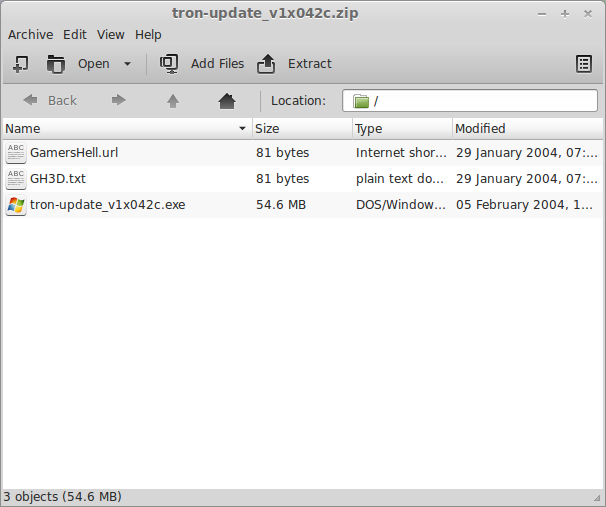Click the 'plain text do...' type cell
This screenshot has width=606, height=507.
[x=400, y=179]
